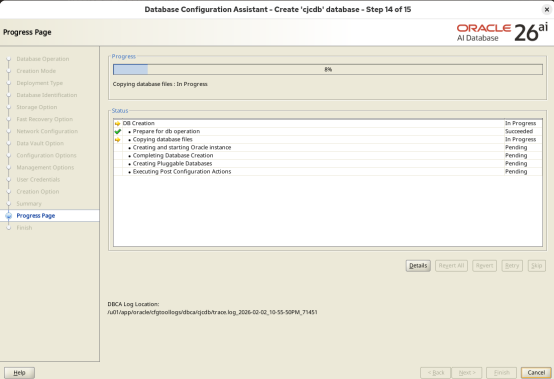This screenshot has height=379, width=554.
Task: Click the DBCA Log Location label
Action: click(133, 304)
